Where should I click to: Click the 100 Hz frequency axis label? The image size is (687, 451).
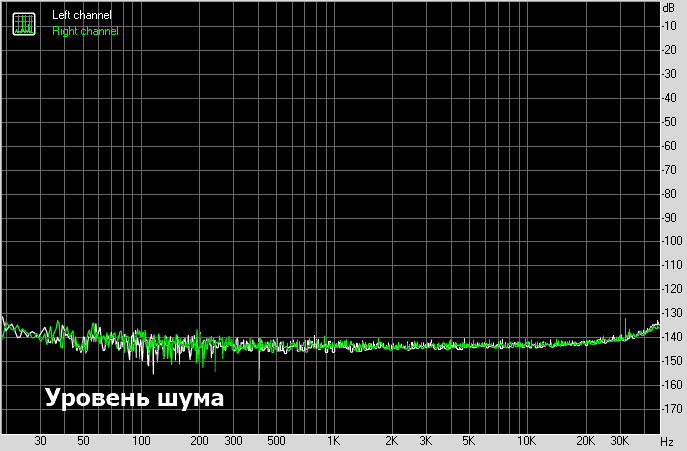[x=141, y=441]
